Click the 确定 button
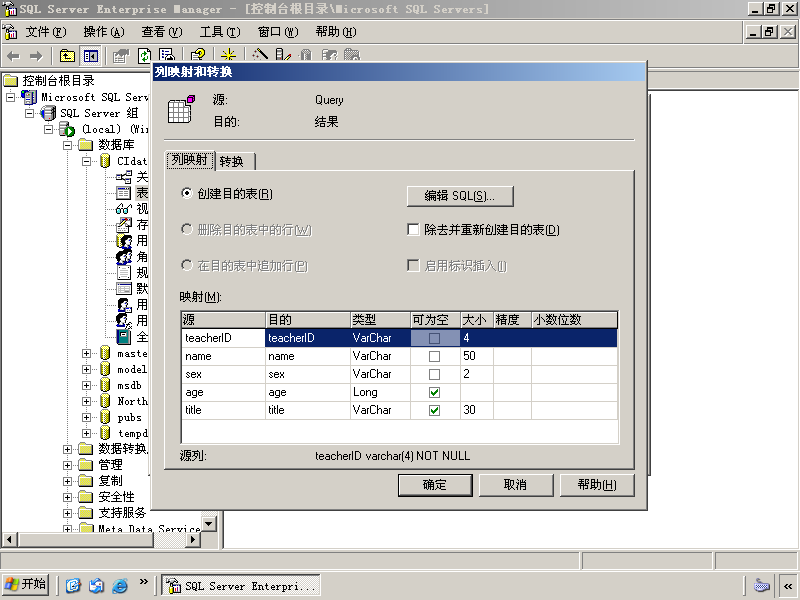 435,485
